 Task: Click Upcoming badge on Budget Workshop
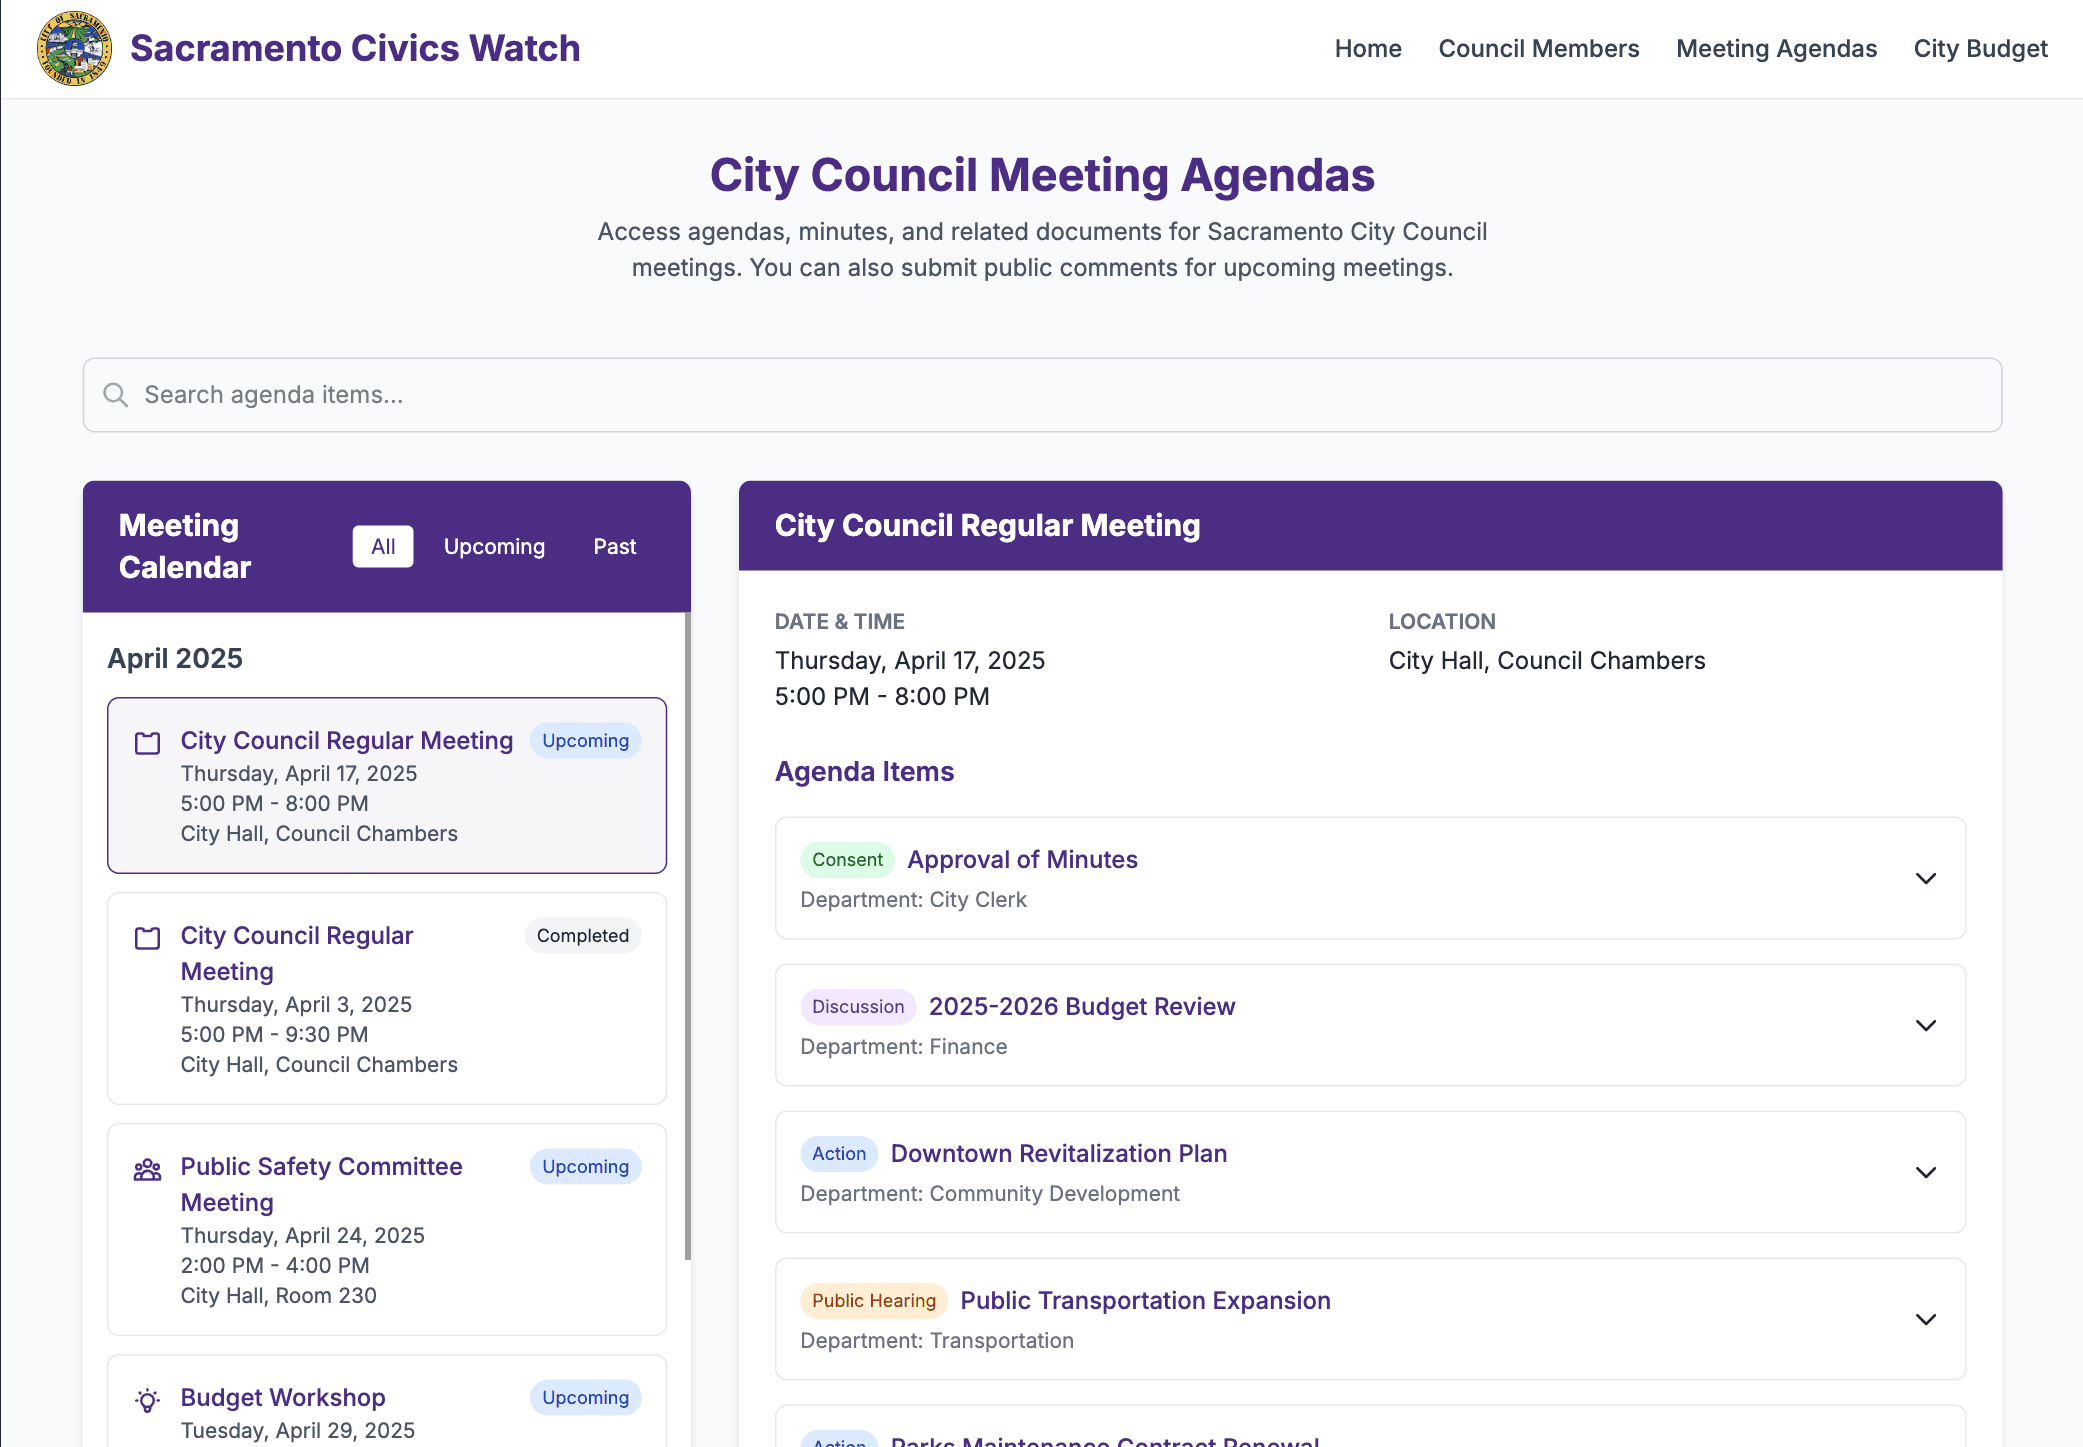click(x=585, y=1397)
